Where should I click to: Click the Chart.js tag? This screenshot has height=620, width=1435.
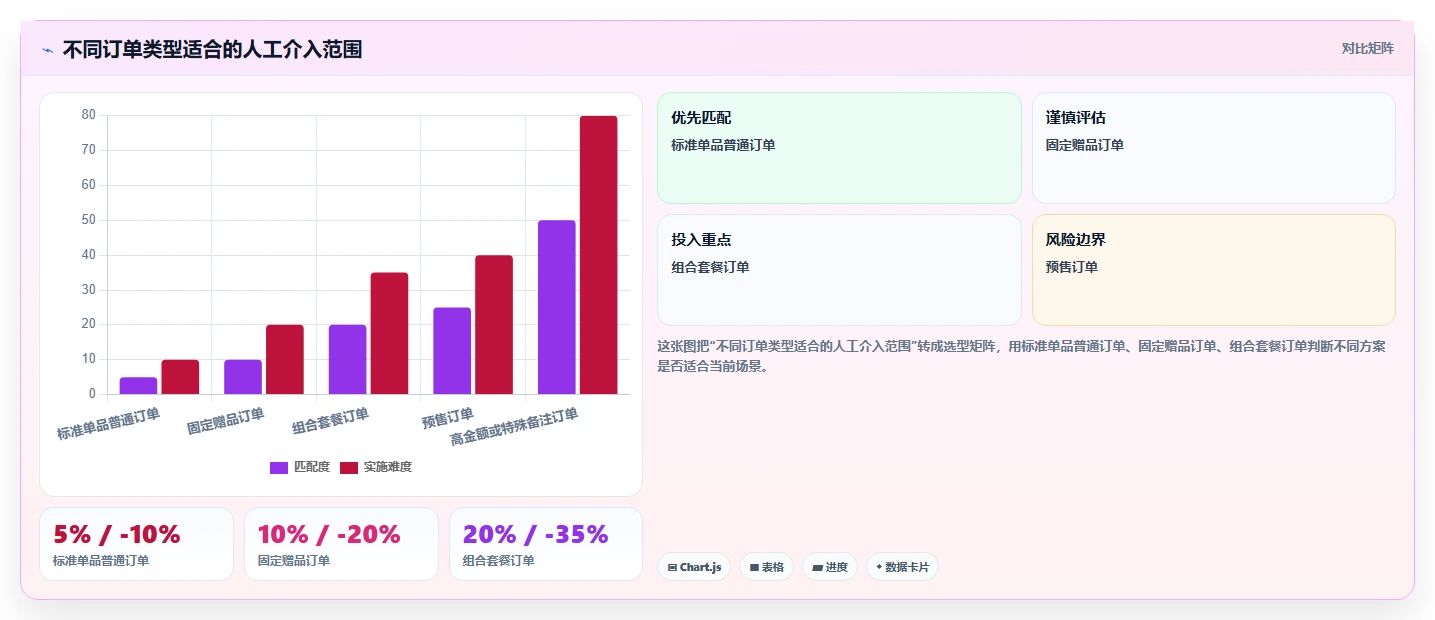coord(694,567)
